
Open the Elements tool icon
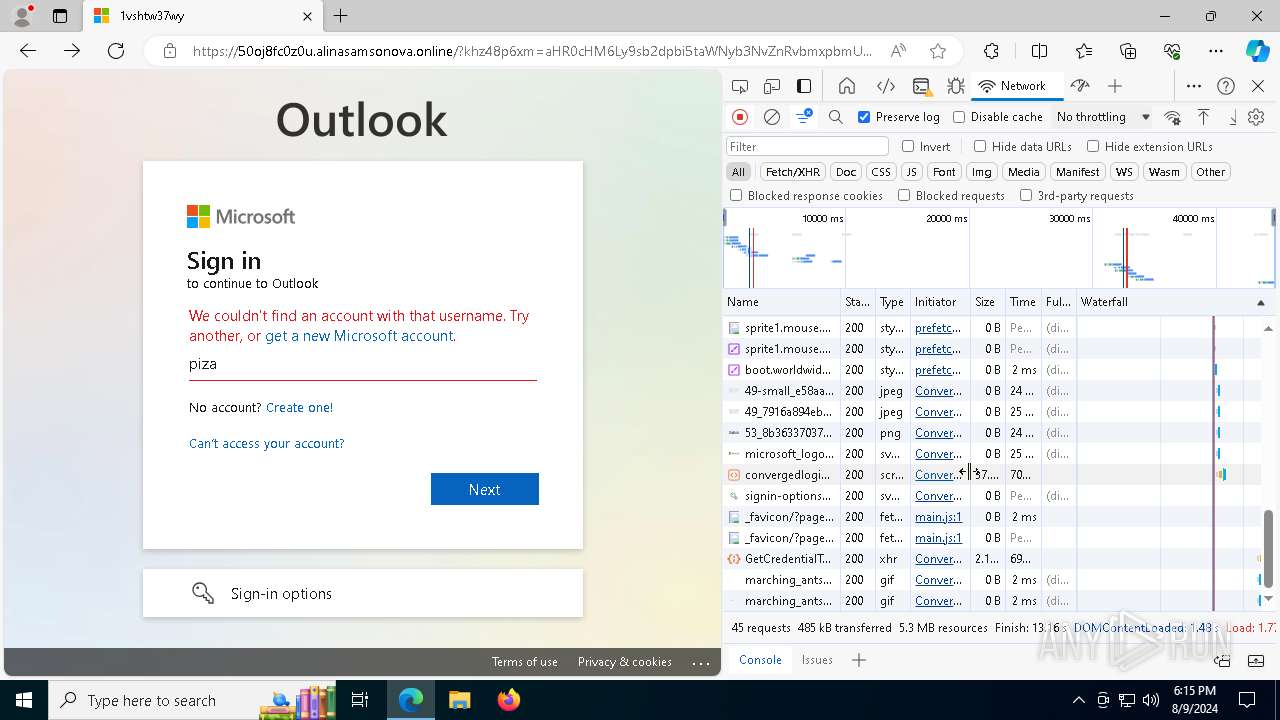(885, 86)
